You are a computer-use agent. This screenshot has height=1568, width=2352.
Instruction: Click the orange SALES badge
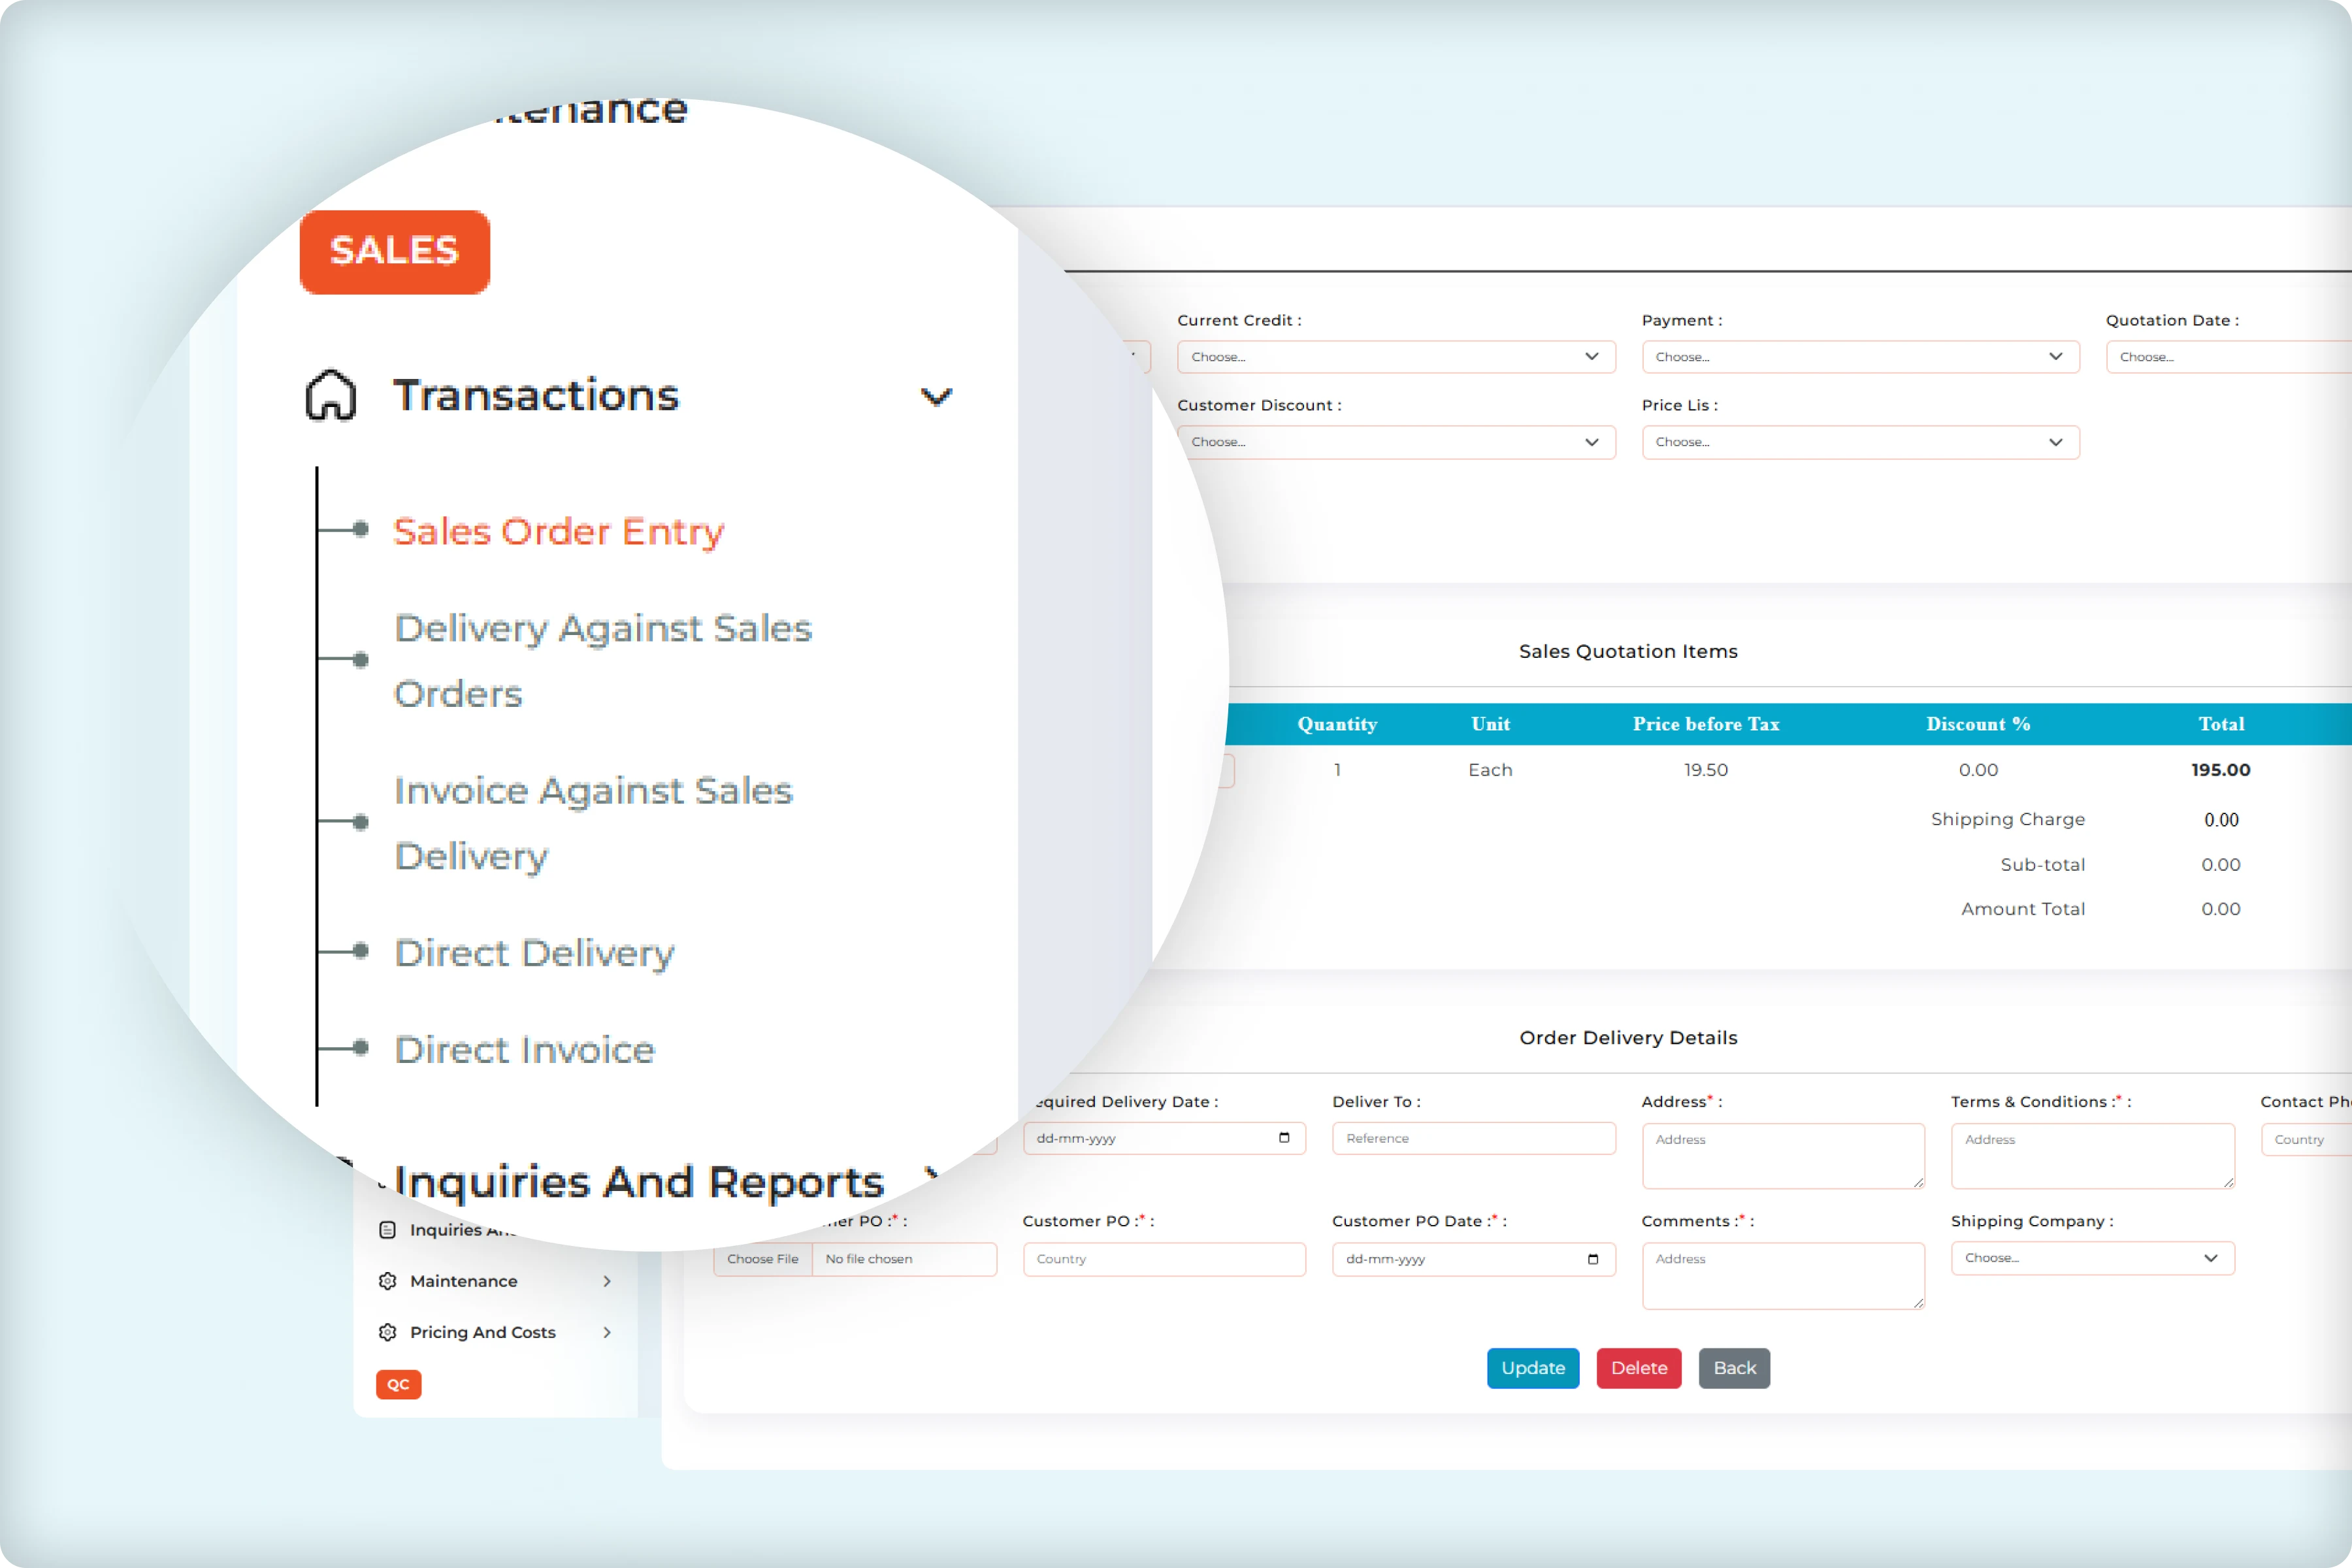tap(394, 251)
